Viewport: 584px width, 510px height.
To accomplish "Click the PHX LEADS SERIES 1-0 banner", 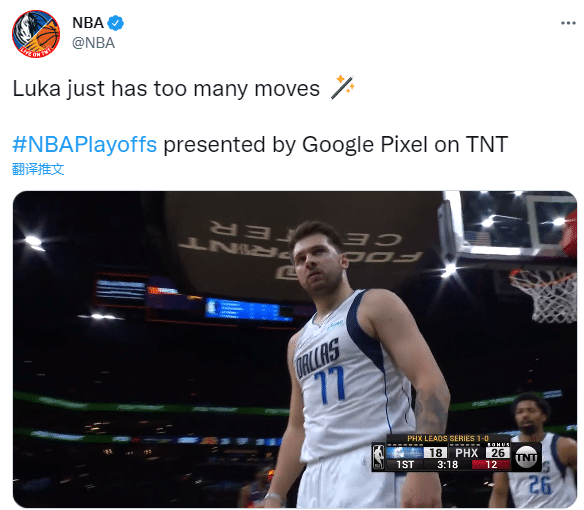I will [448, 438].
